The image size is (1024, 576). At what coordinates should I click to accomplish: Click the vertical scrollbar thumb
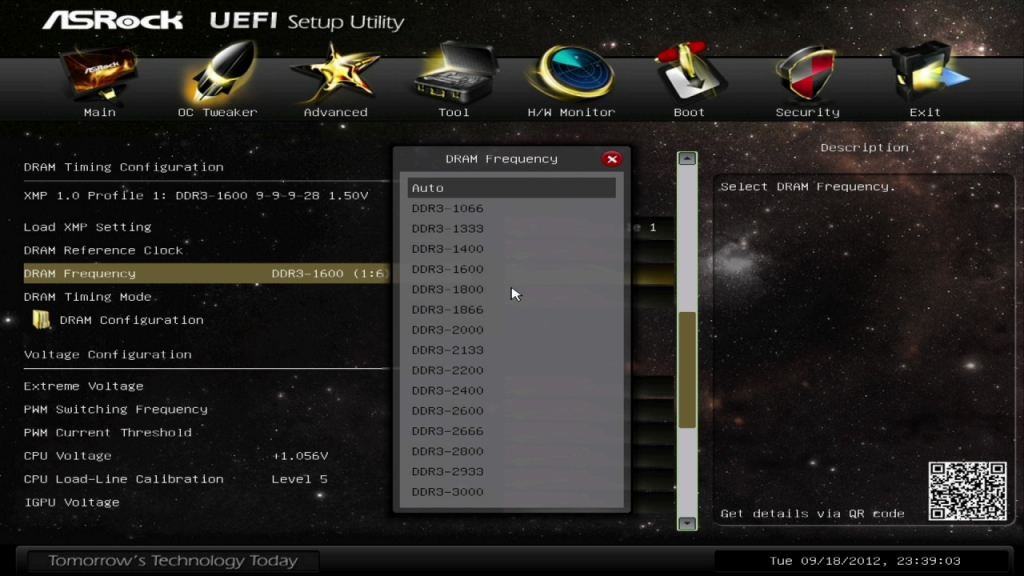pyautogui.click(x=687, y=370)
